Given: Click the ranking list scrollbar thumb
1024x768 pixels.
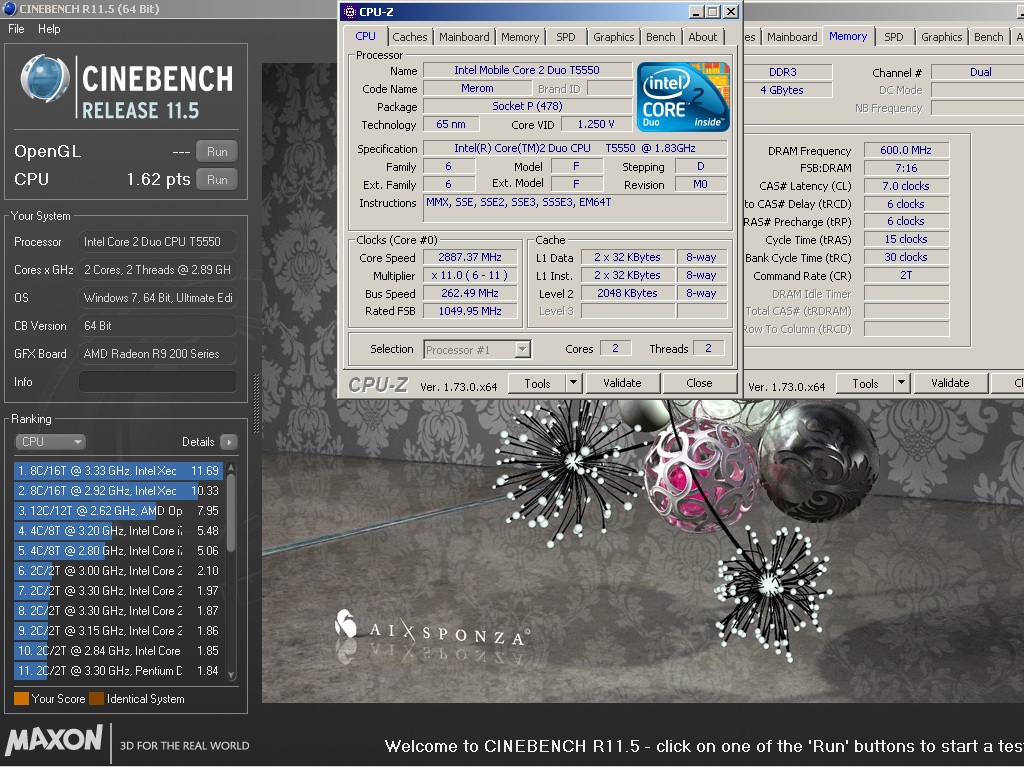Looking at the screenshot, I should coord(231,513).
